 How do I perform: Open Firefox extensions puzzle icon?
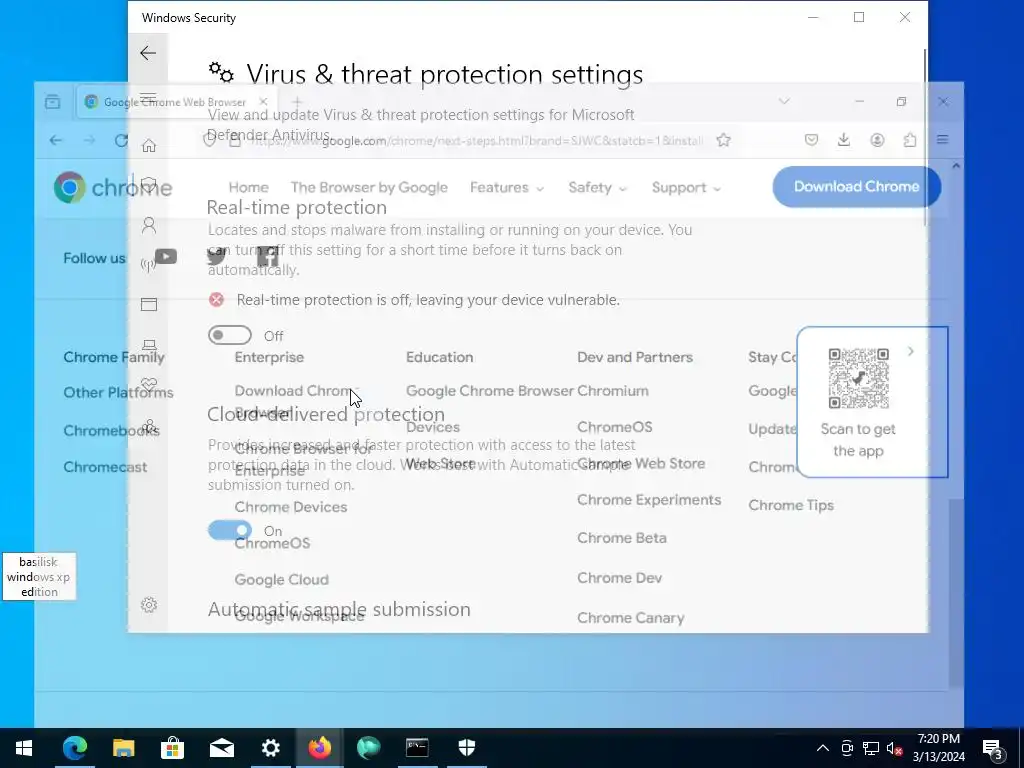pos(910,140)
